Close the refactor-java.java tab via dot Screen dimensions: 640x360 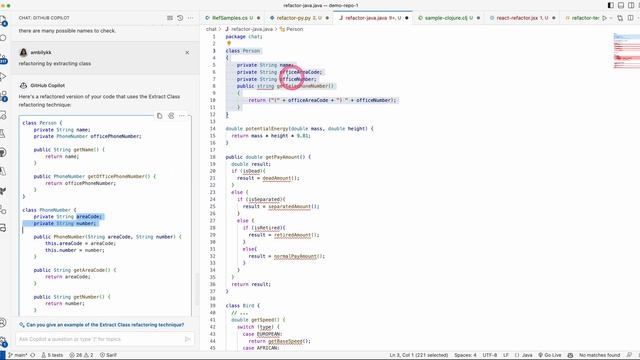click(407, 18)
